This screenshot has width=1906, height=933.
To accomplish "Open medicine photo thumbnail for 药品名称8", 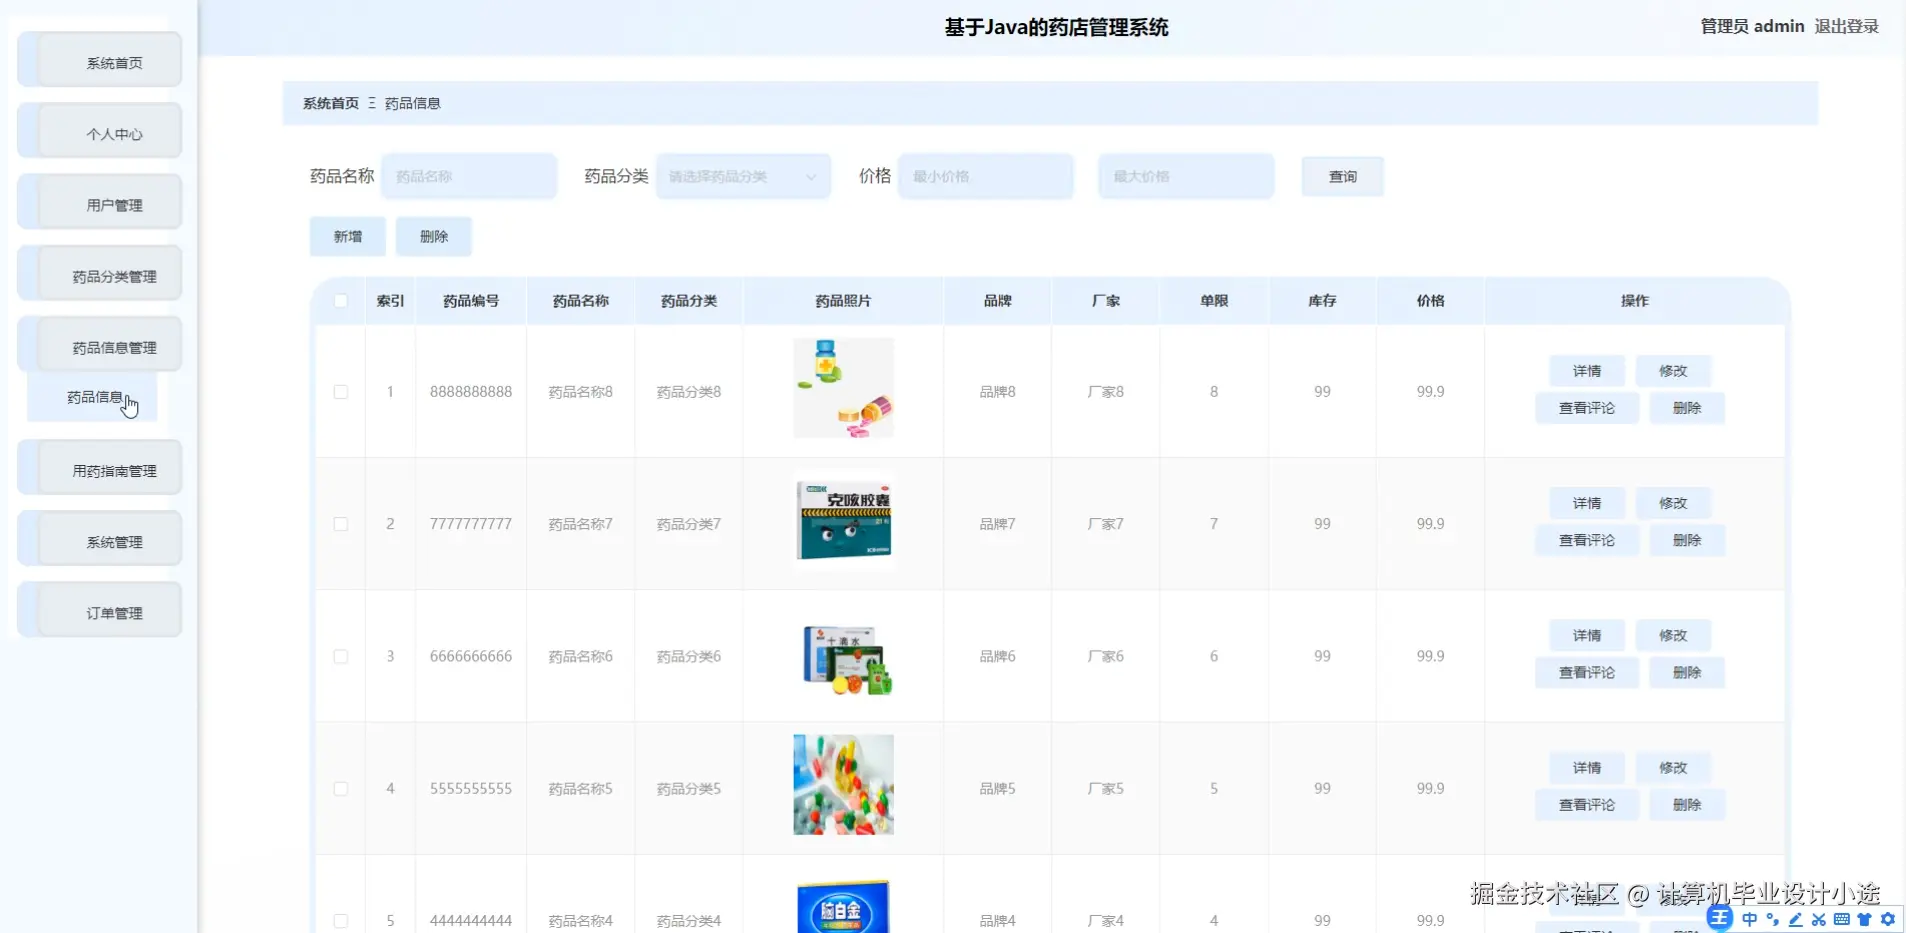I will (x=843, y=388).
